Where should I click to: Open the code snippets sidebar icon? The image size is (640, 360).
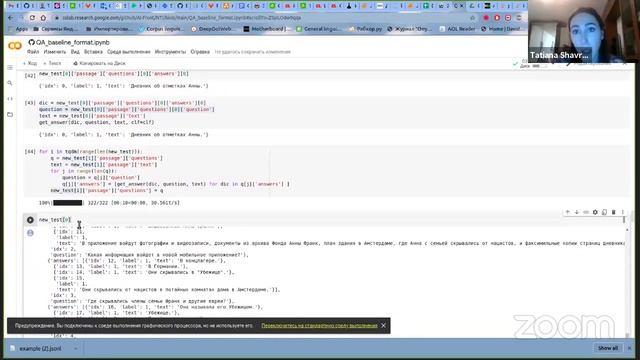click(x=10, y=99)
